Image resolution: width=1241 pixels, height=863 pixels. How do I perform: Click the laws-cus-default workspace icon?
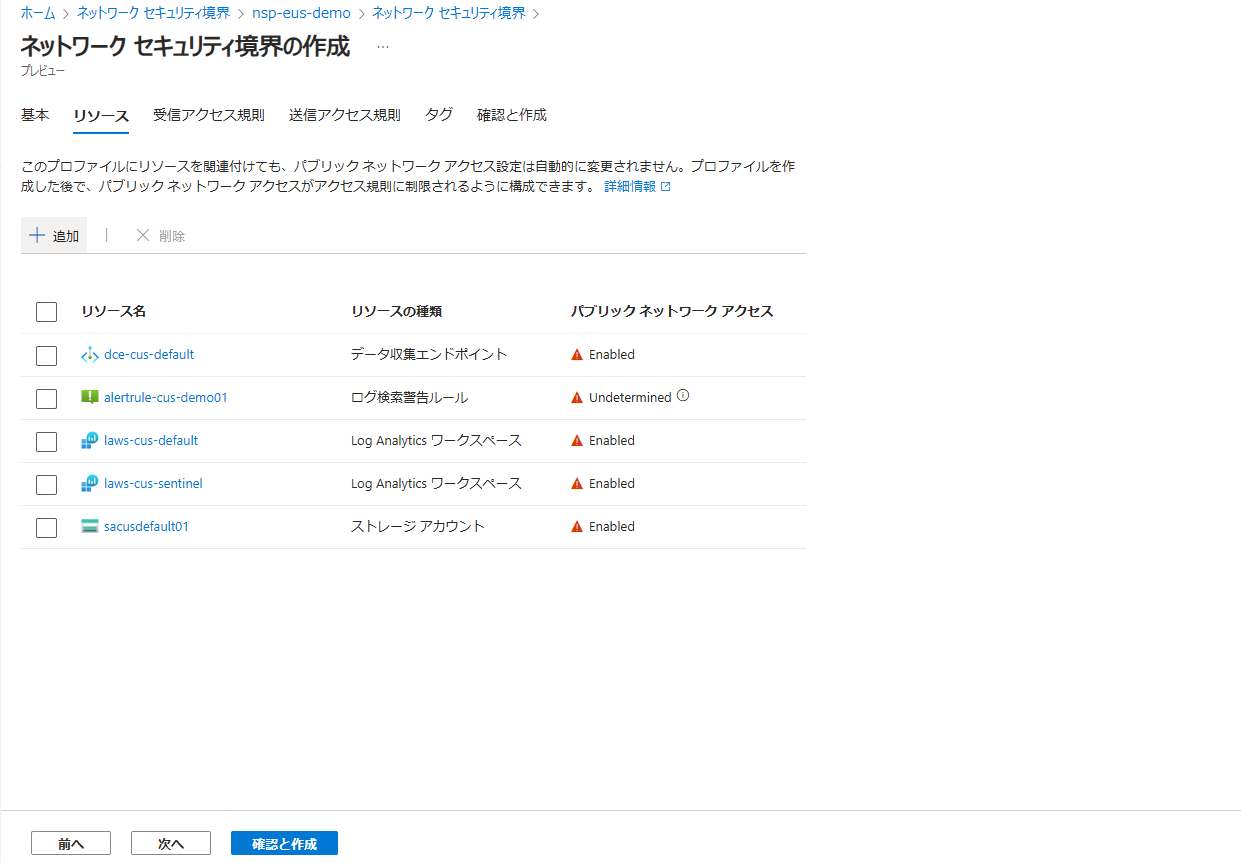pyautogui.click(x=90, y=440)
